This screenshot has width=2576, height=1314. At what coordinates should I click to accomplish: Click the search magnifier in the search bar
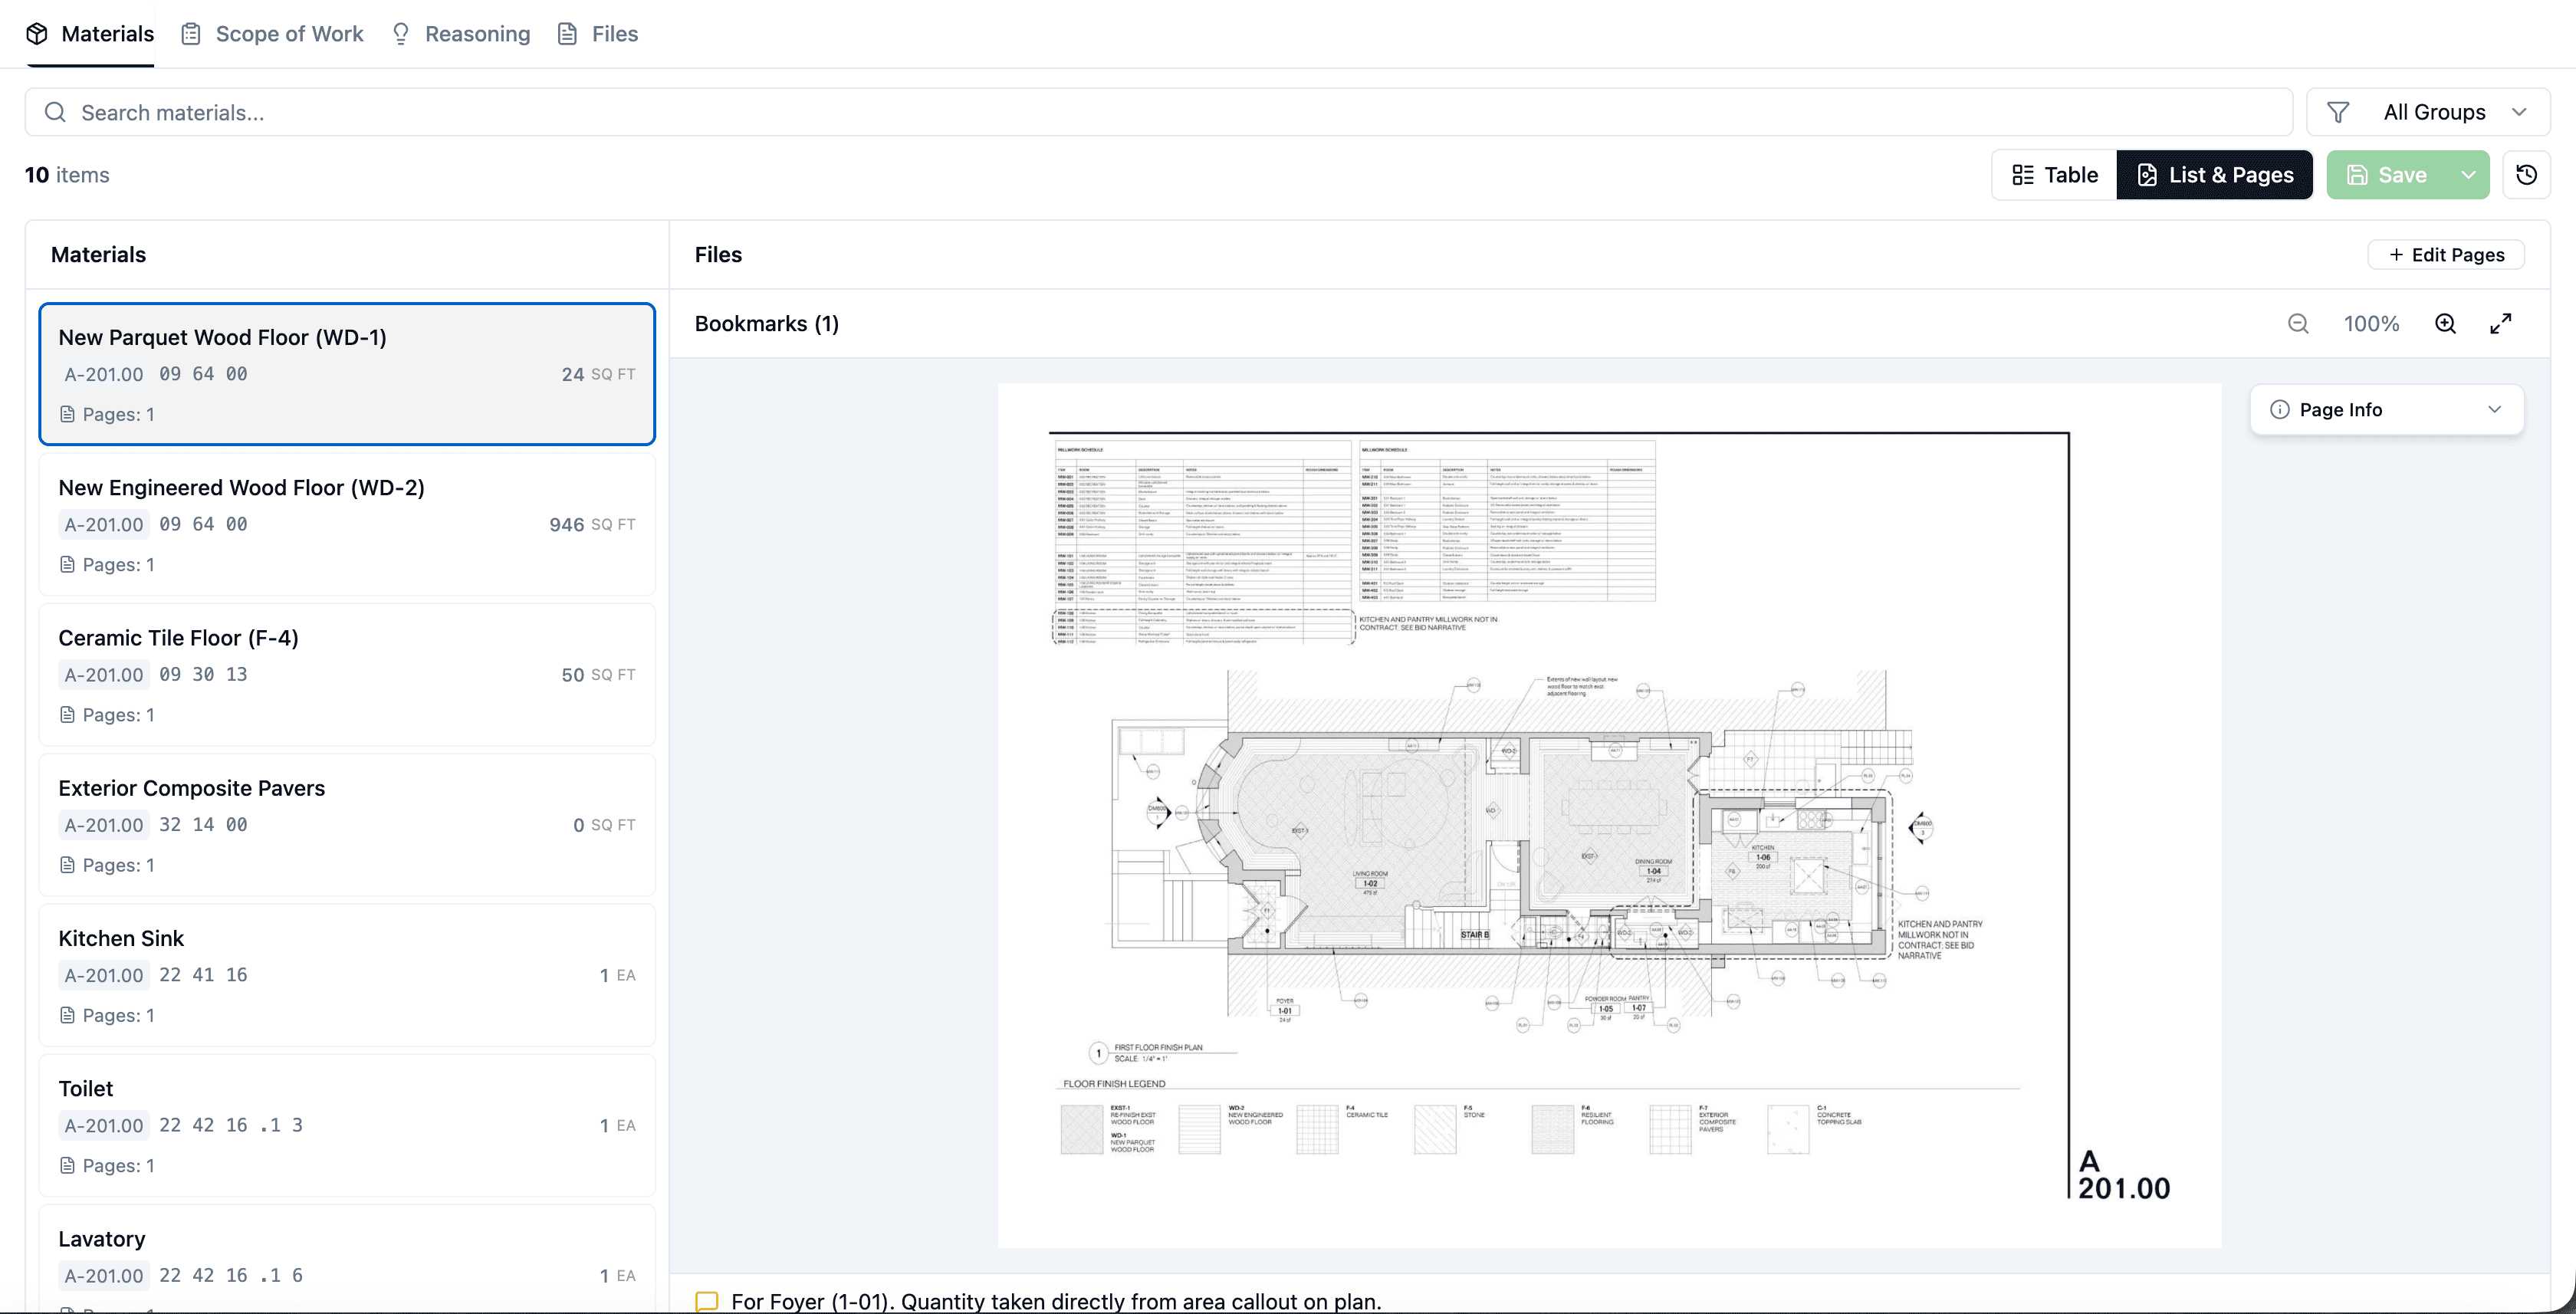55,112
